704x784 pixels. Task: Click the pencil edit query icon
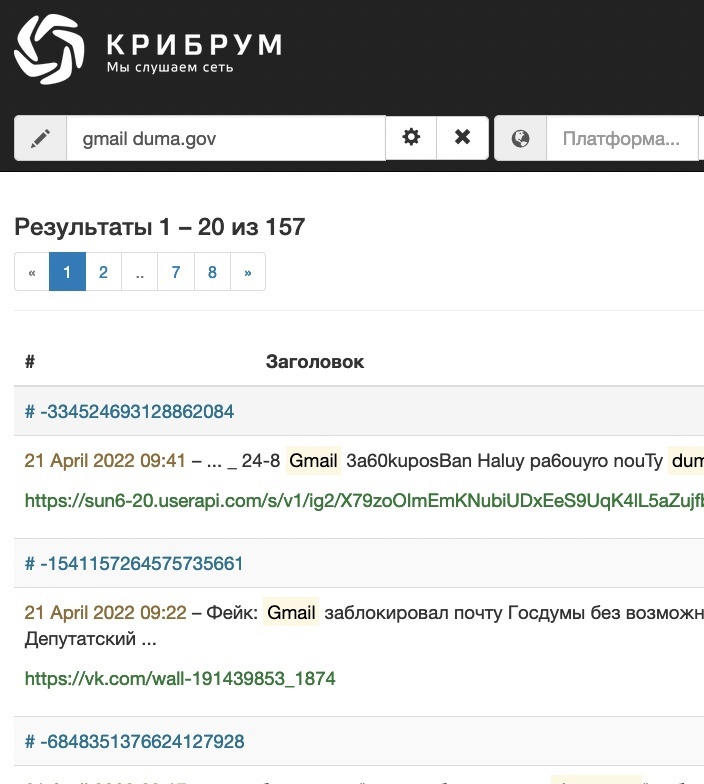[40, 138]
